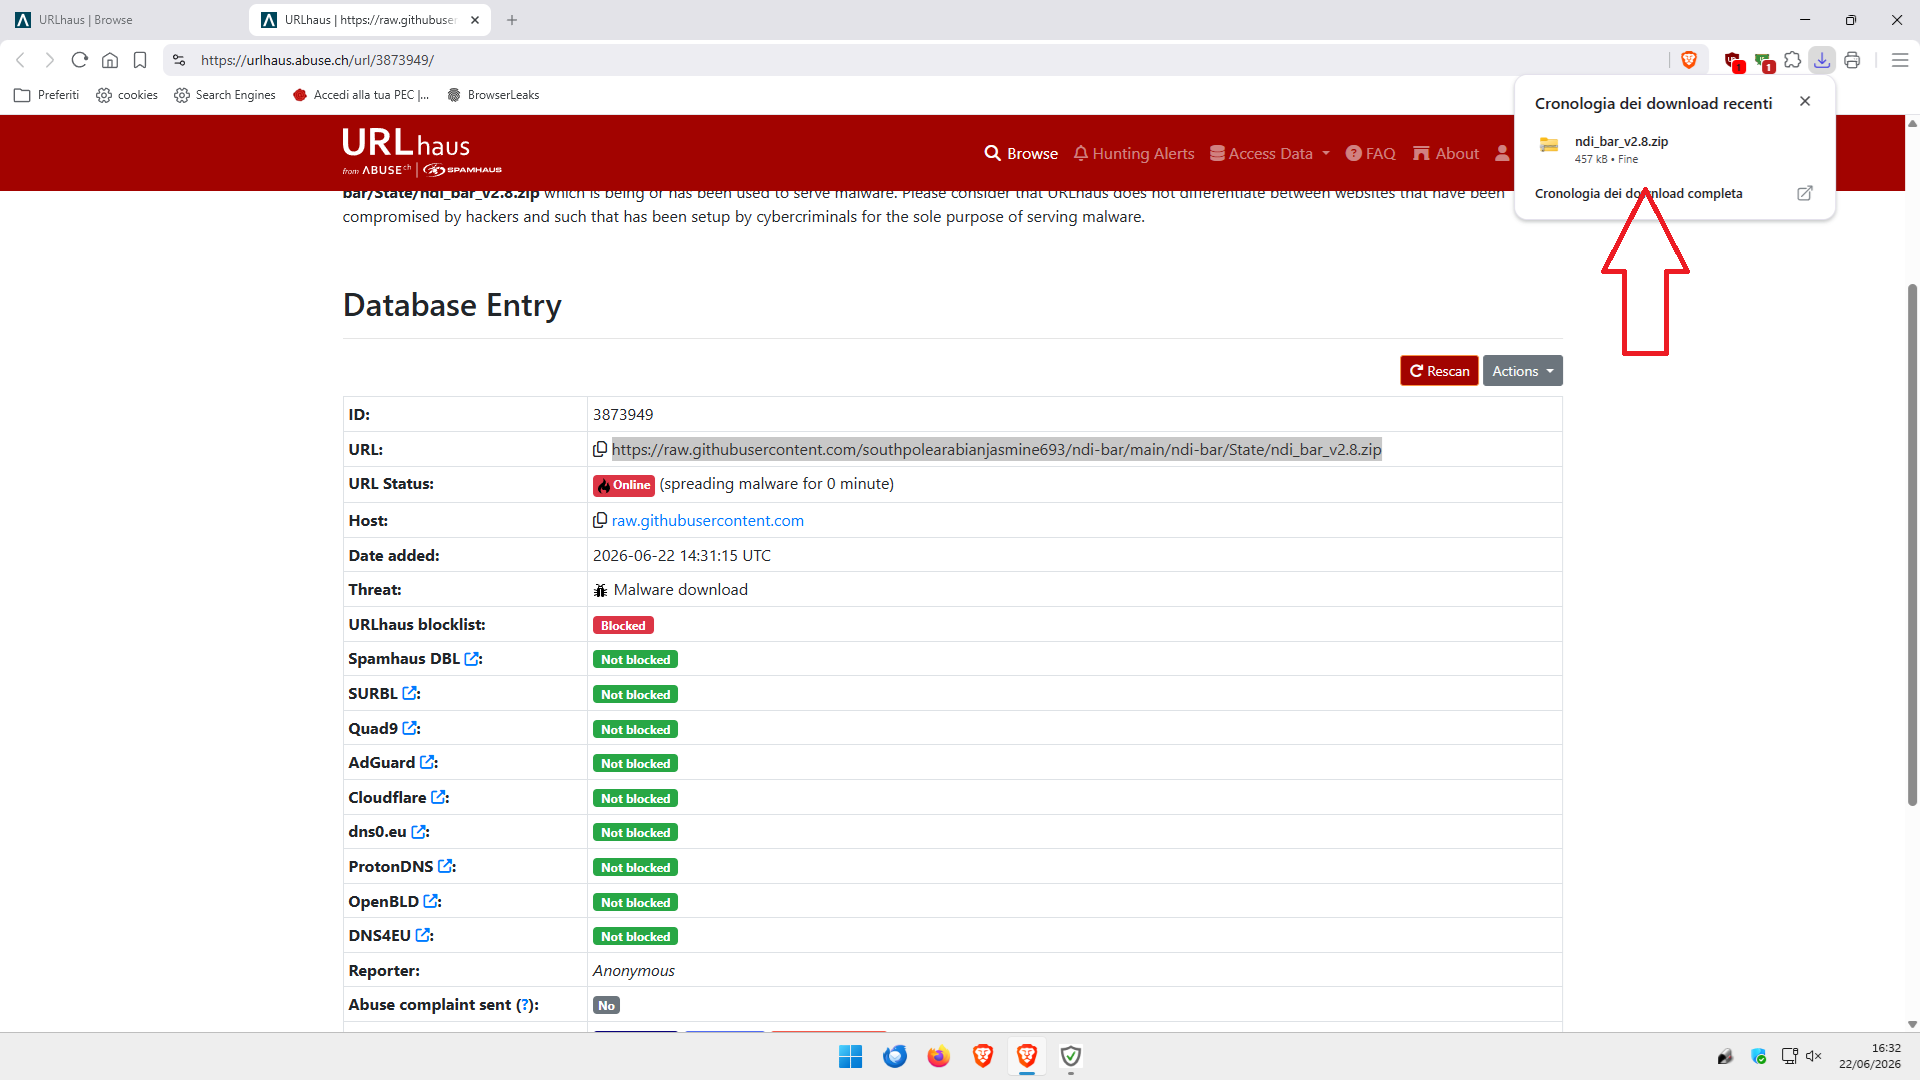Click the 'Anonymous' reporter text
Viewport: 1920px width, 1080px height.
[634, 970]
